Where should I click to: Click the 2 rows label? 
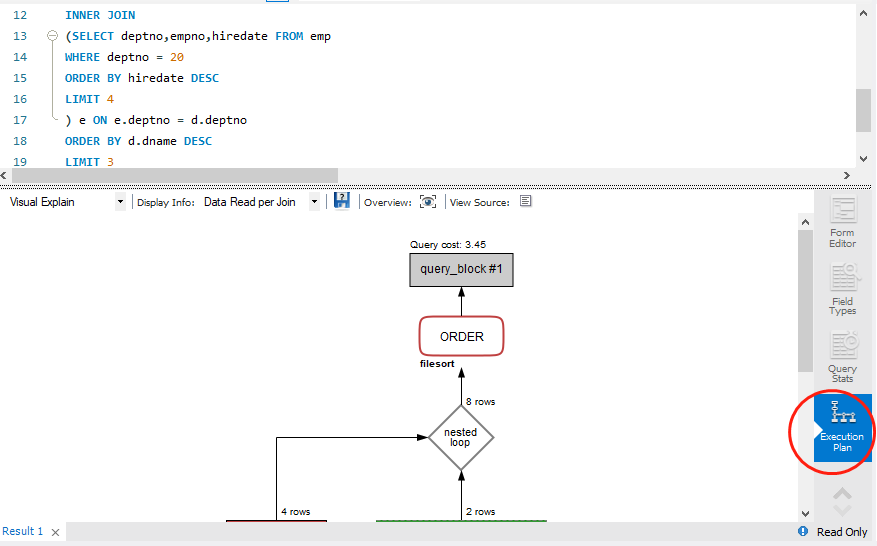(480, 512)
